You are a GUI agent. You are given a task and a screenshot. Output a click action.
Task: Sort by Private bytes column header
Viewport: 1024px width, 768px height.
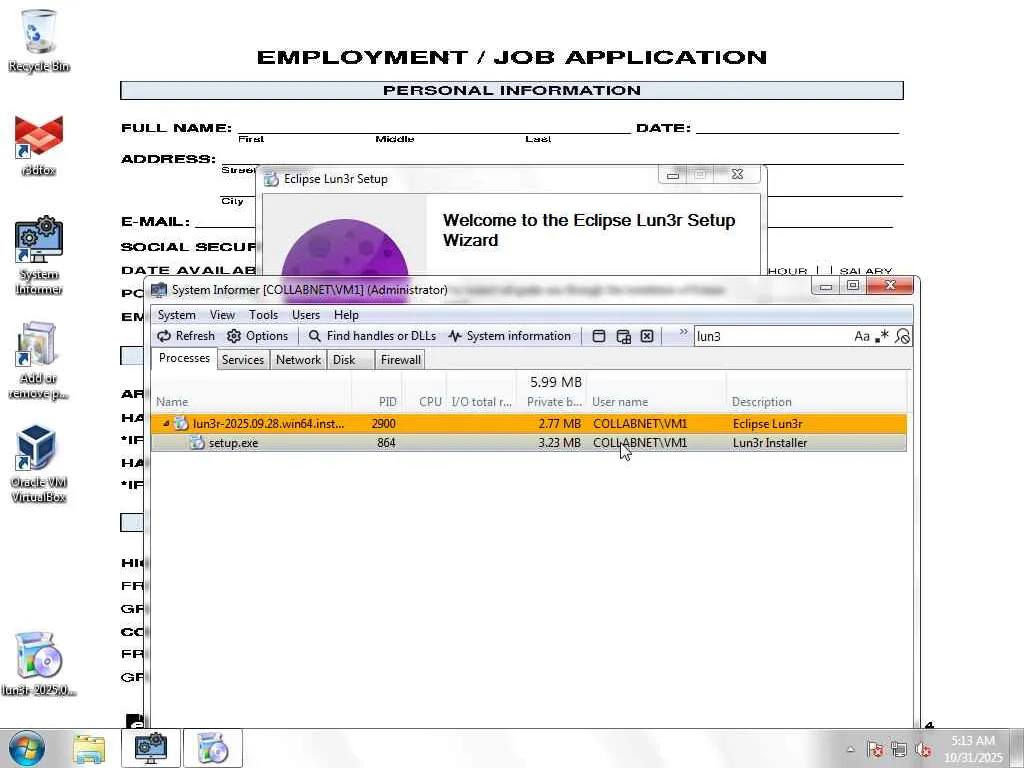[552, 402]
